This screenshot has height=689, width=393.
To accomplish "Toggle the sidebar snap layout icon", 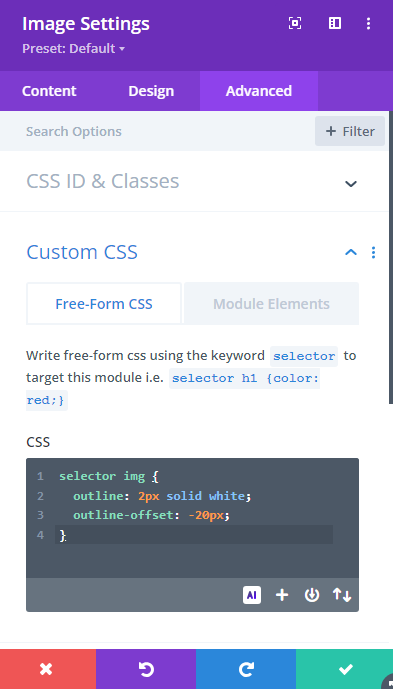I will (x=335, y=23).
